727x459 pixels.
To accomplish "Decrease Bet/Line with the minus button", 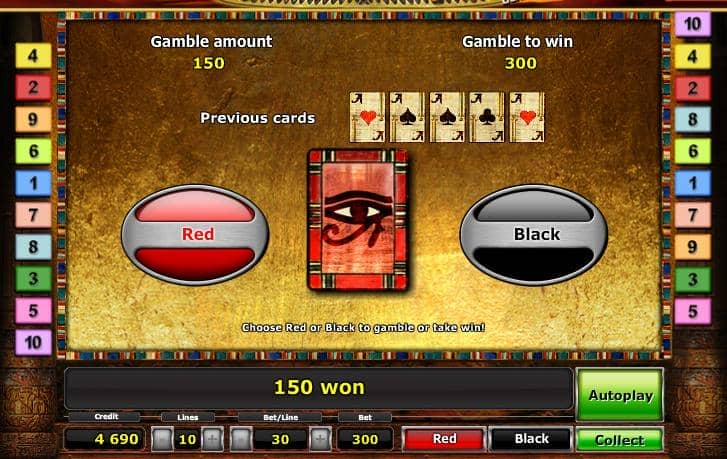I will tap(241, 439).
